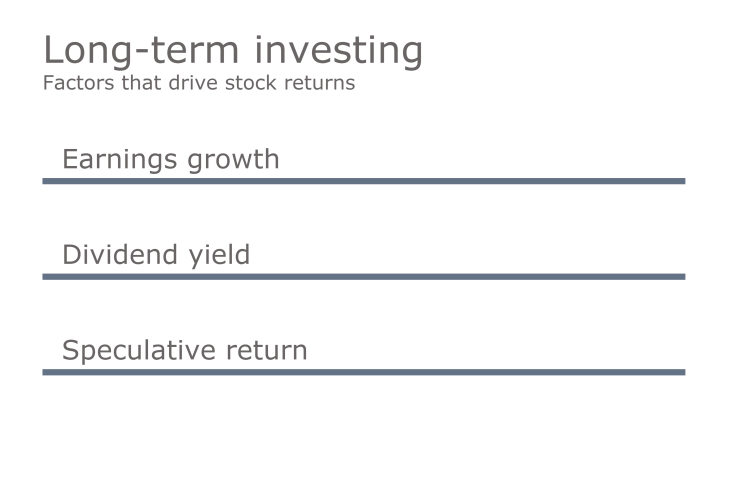Click the word 'yield'
Viewport: 740px width, 482px height.
point(219,256)
